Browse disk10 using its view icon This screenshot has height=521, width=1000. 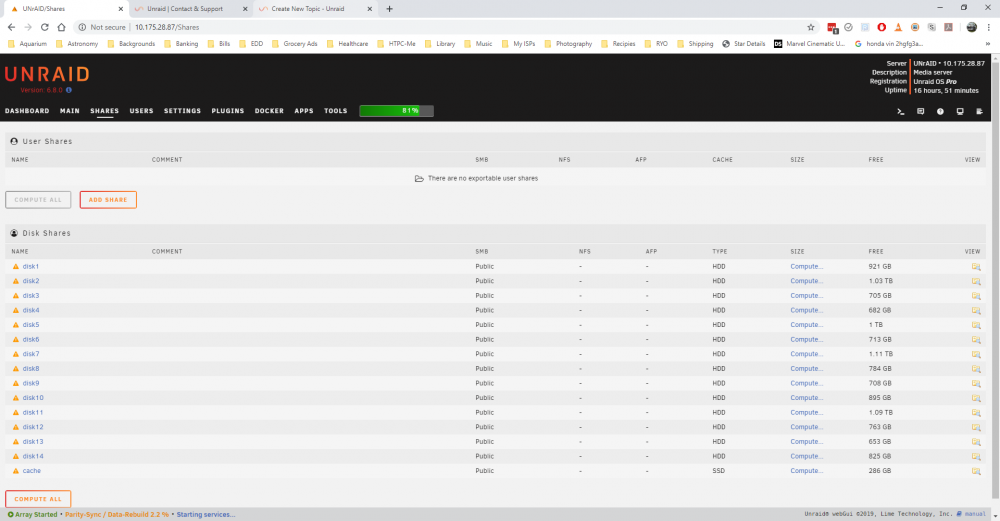[x=976, y=398]
